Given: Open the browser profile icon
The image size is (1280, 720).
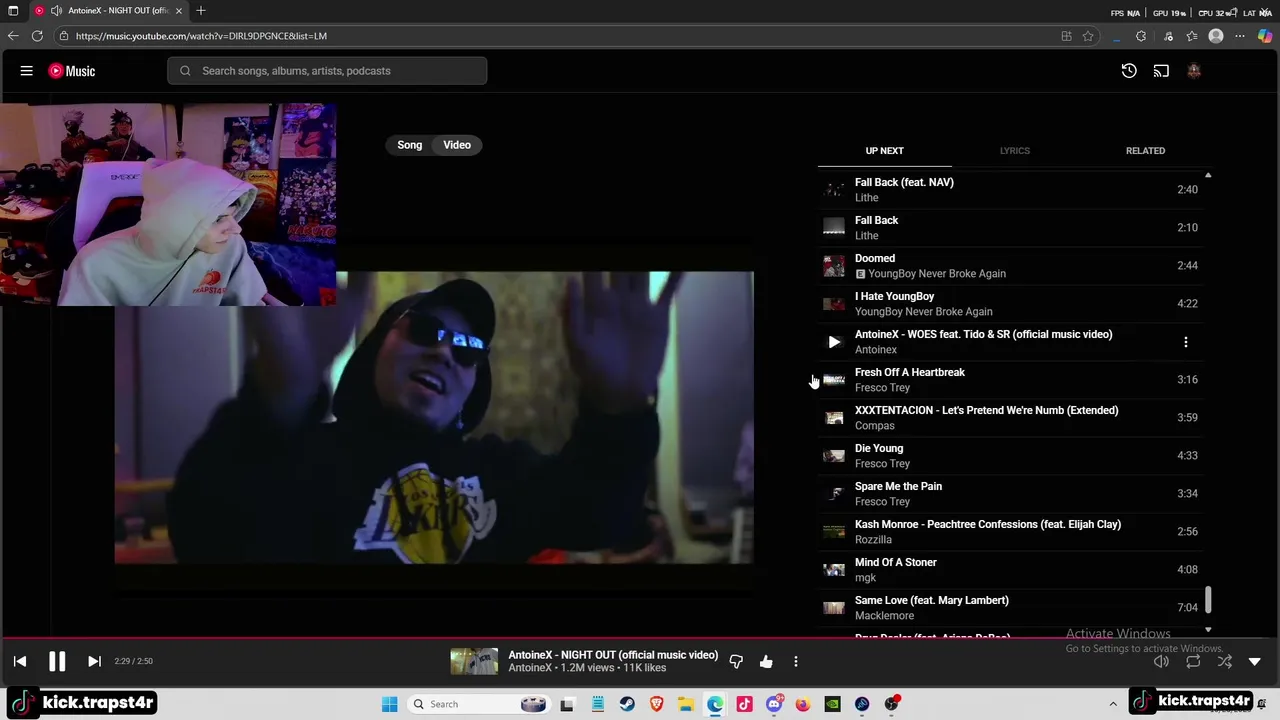Looking at the screenshot, I should (x=1216, y=36).
